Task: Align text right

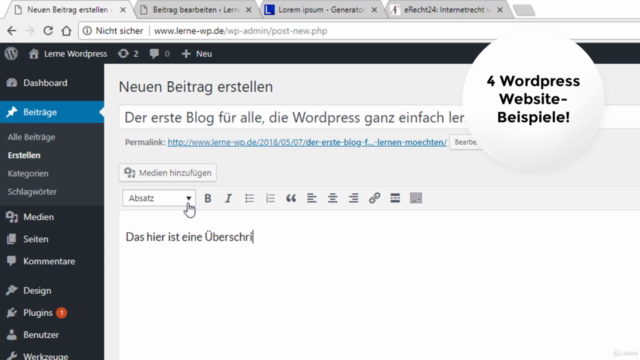Action: pos(353,198)
